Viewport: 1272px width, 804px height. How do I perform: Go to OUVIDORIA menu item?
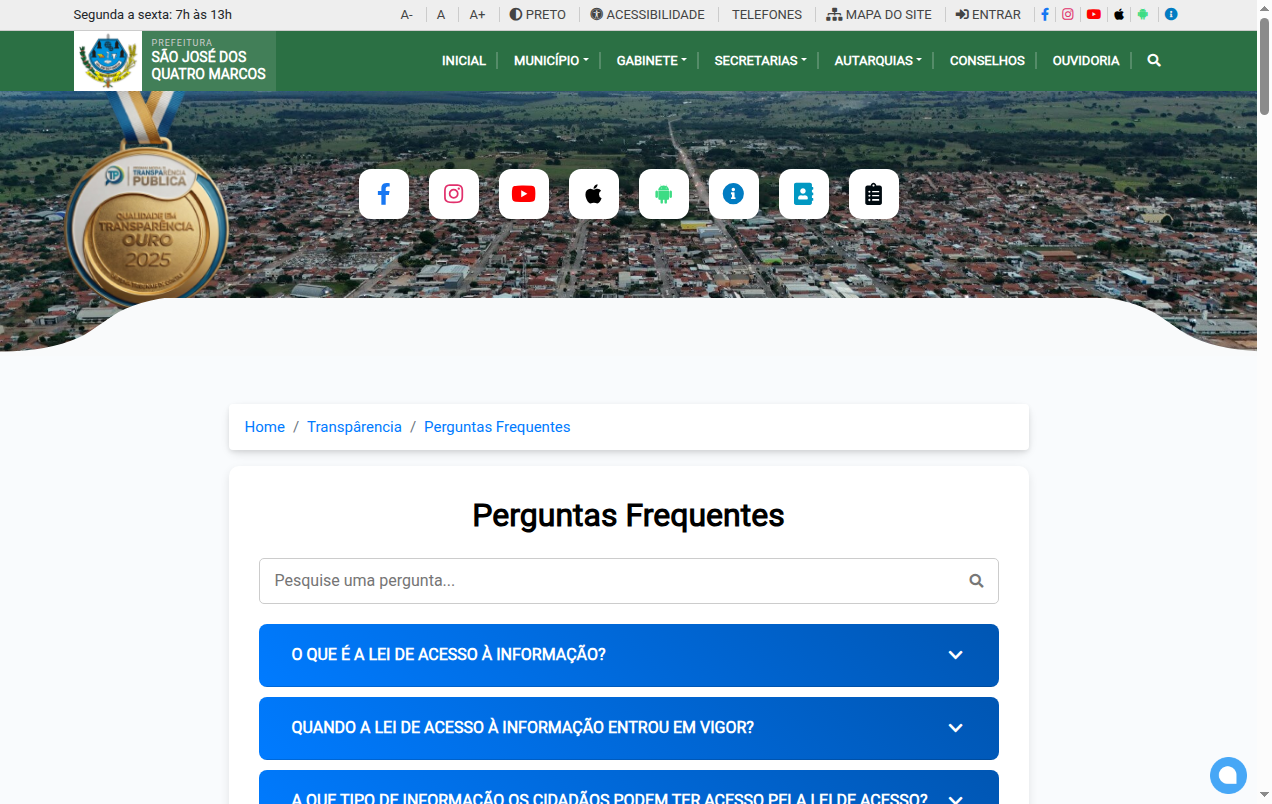click(x=1086, y=61)
